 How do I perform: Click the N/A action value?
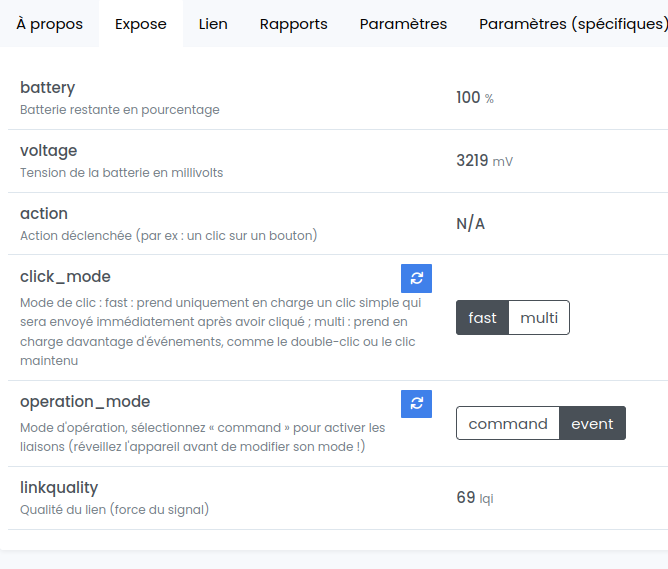coord(470,223)
